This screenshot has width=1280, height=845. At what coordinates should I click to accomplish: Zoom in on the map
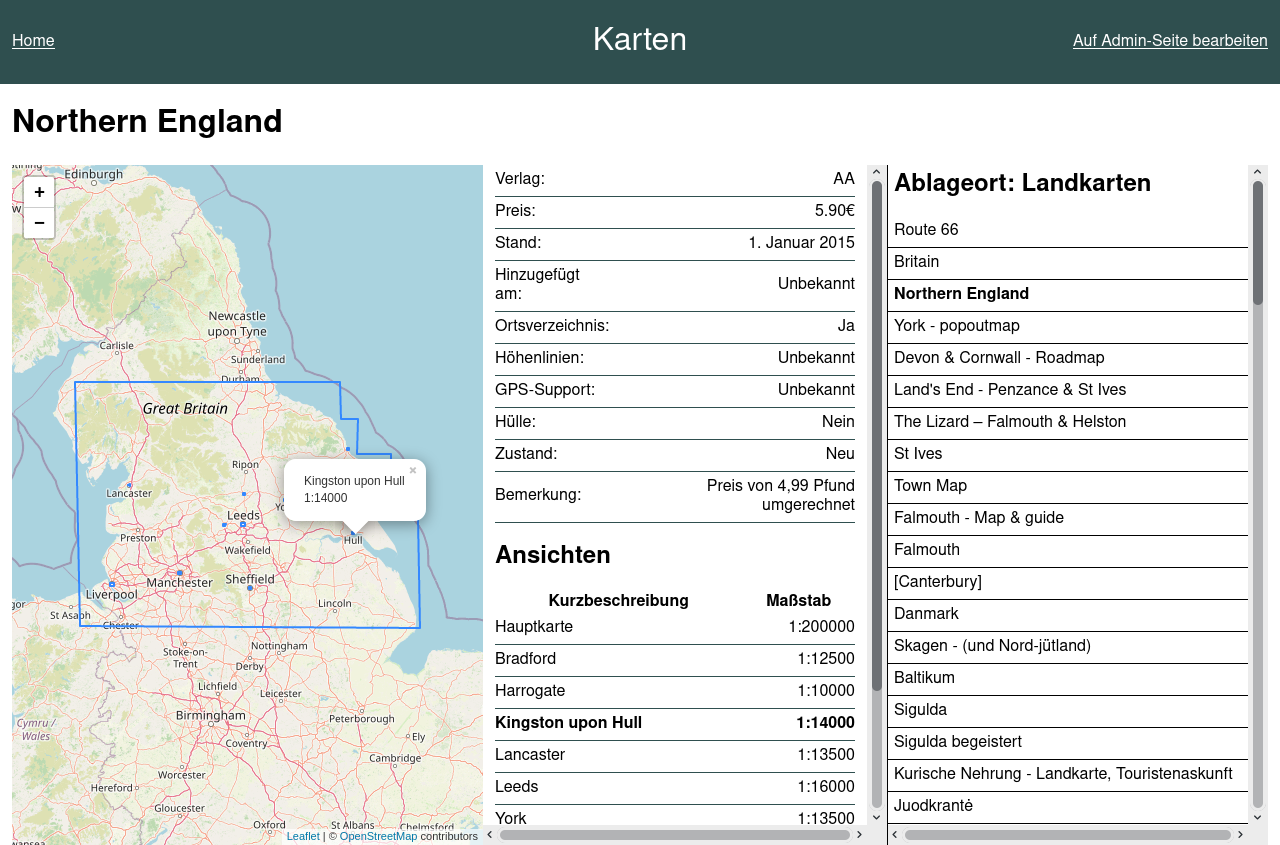coord(38,192)
